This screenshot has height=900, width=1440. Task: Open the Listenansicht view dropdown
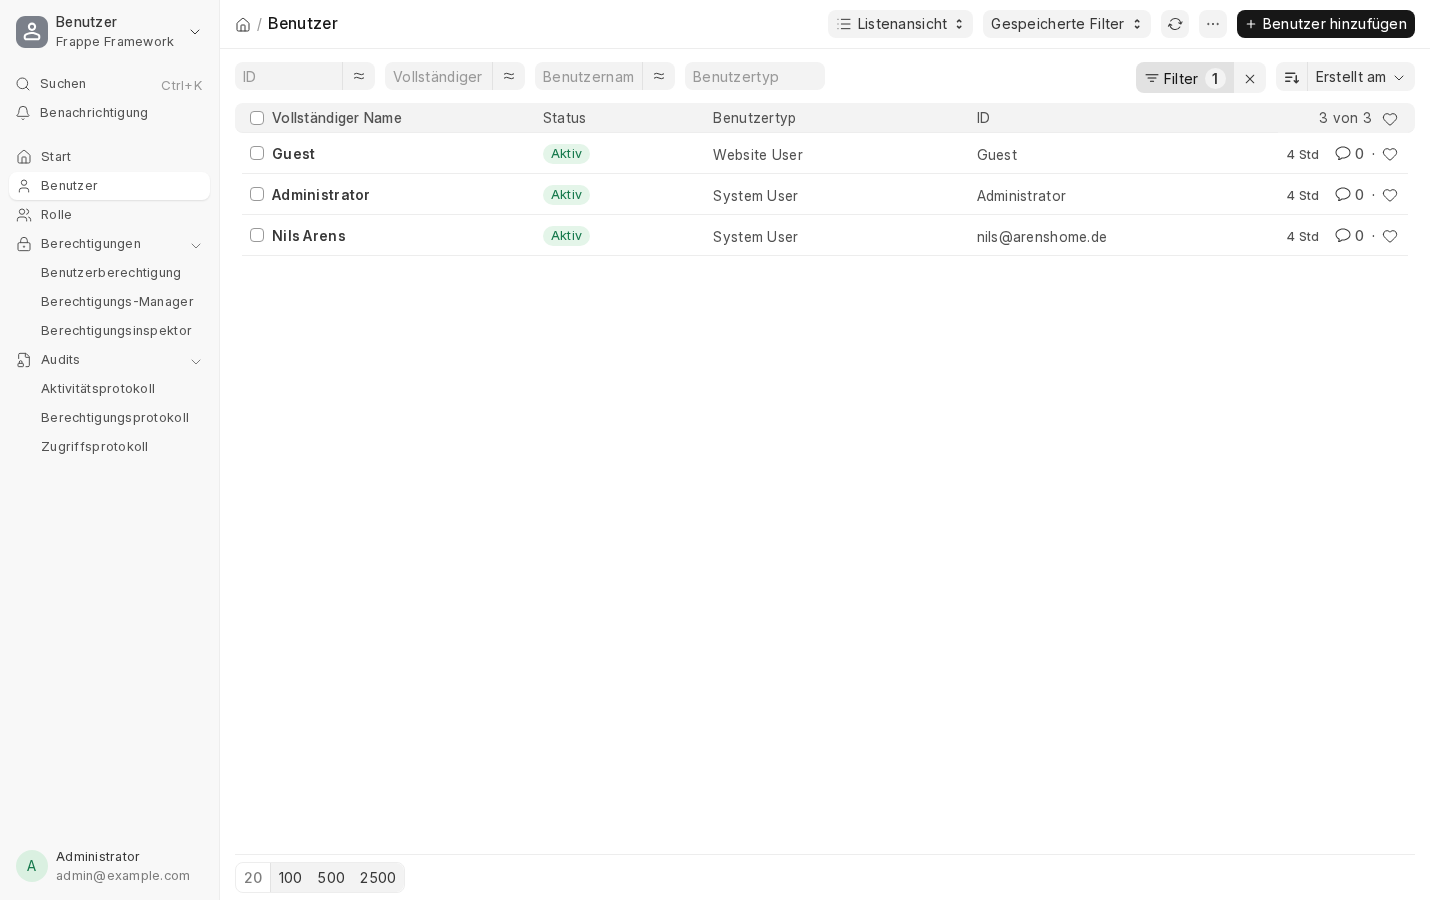(900, 24)
